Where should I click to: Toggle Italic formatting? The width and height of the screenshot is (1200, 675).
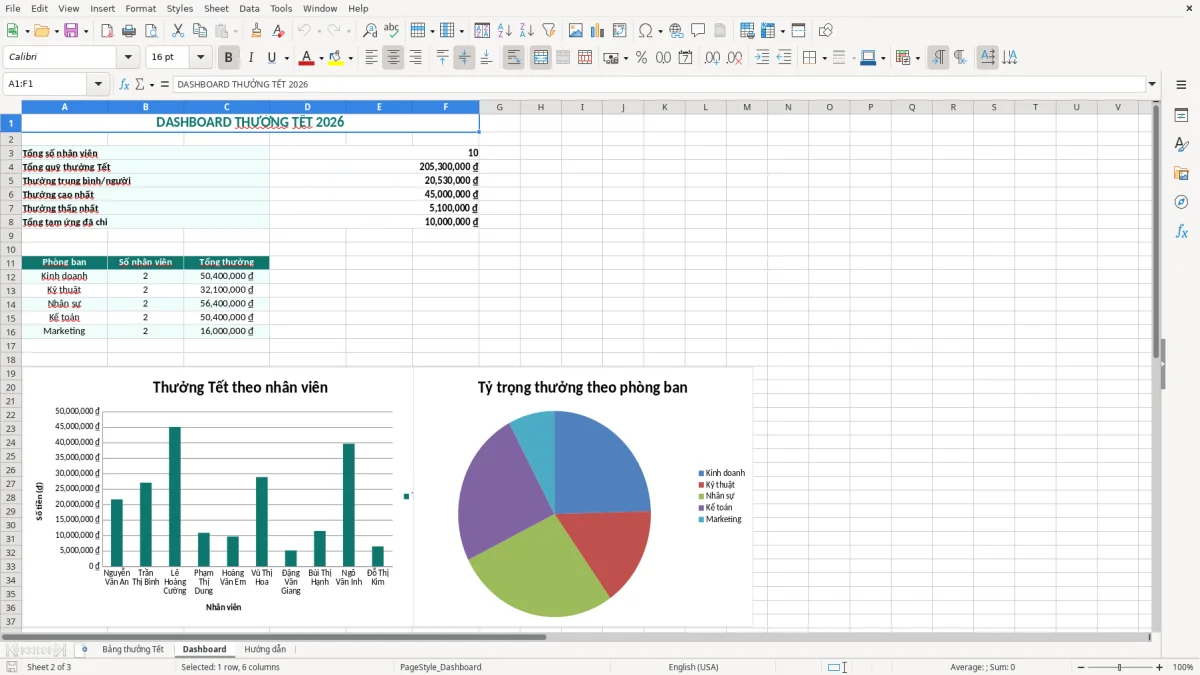click(250, 58)
